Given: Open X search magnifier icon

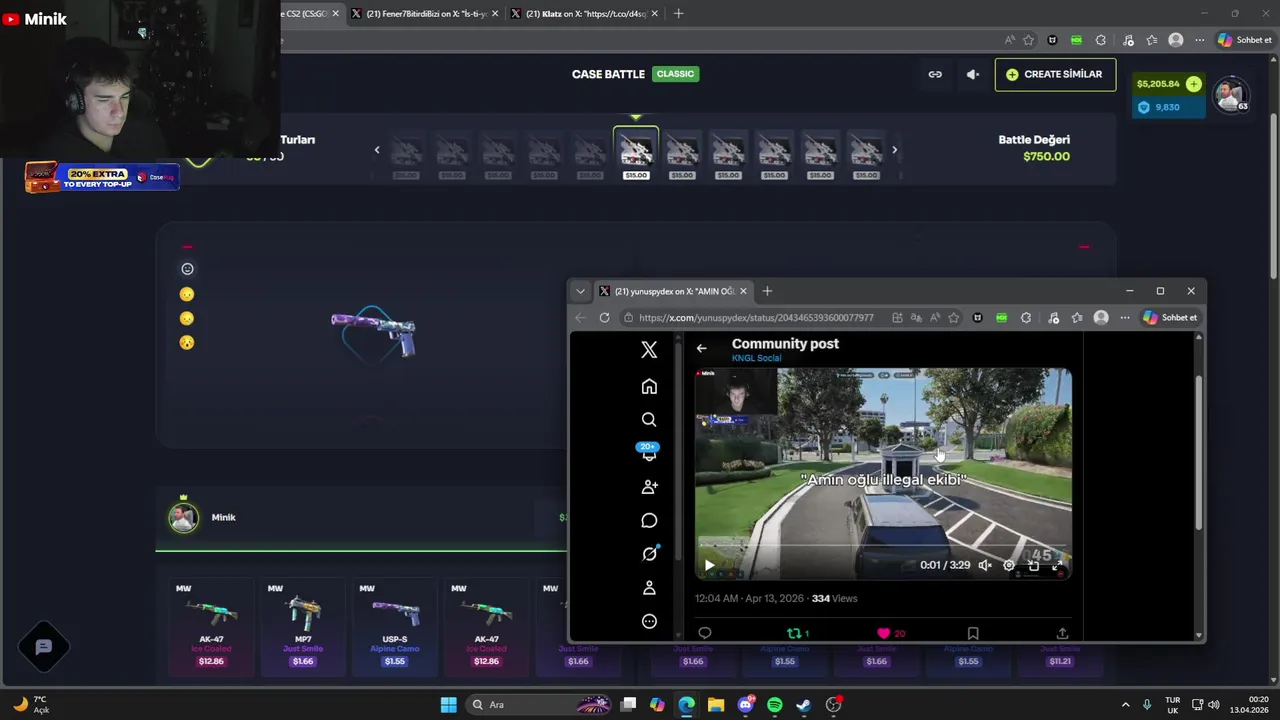Looking at the screenshot, I should 649,419.
